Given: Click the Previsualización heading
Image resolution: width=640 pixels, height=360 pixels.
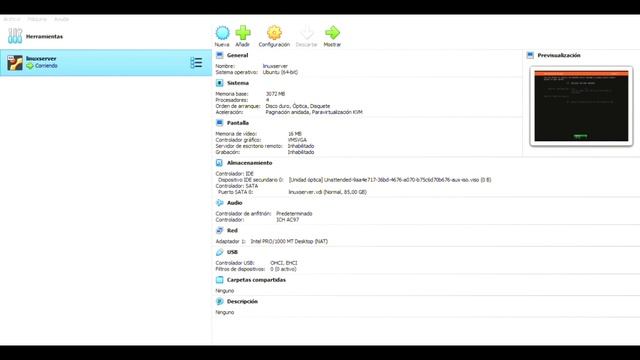Looking at the screenshot, I should (559, 55).
